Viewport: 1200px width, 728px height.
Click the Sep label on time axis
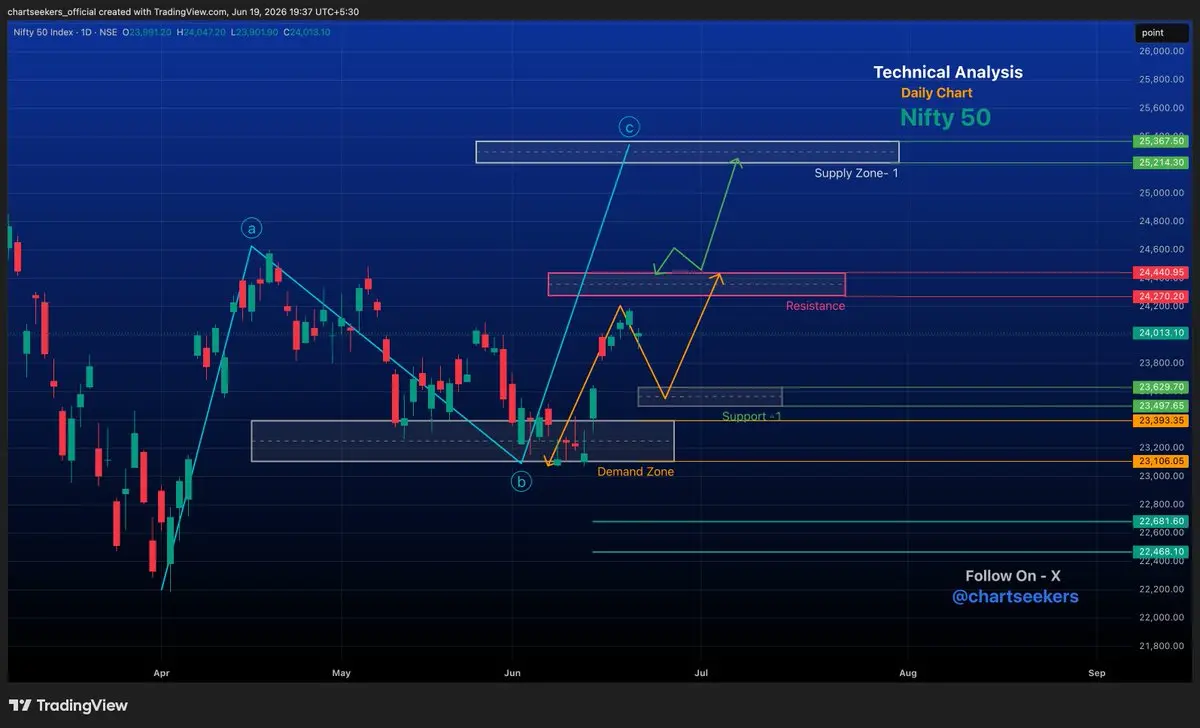point(1097,674)
